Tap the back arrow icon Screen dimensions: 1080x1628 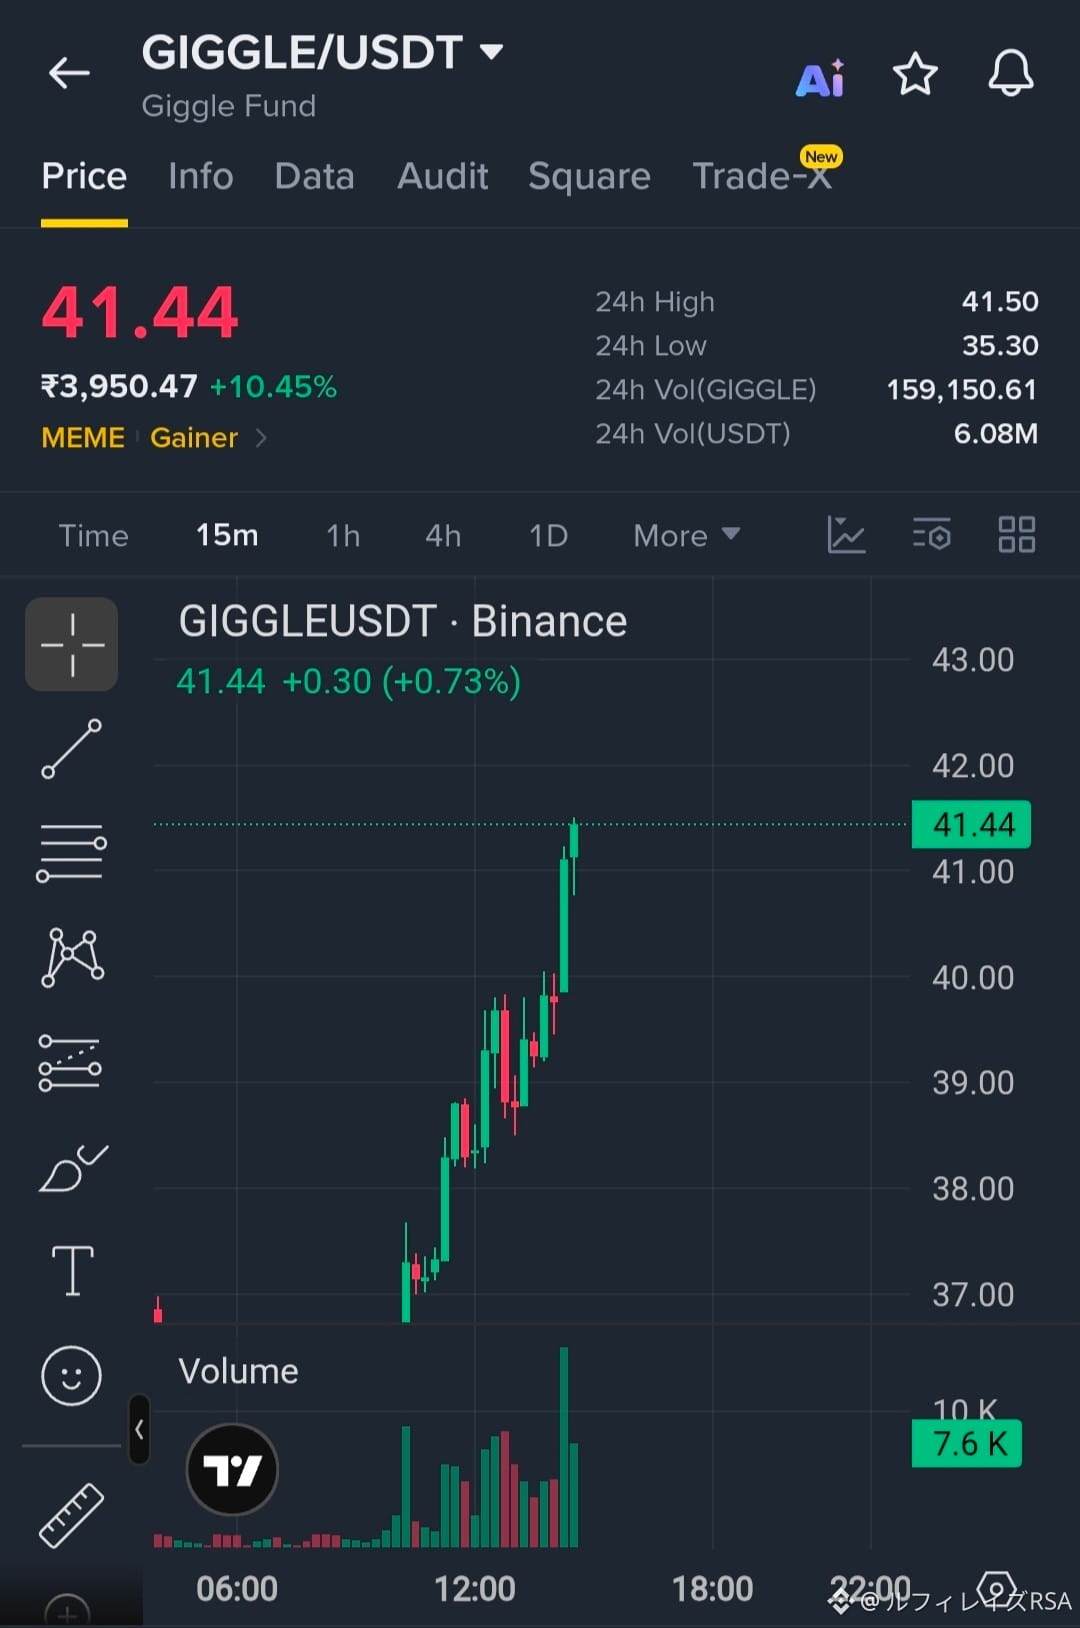click(69, 73)
